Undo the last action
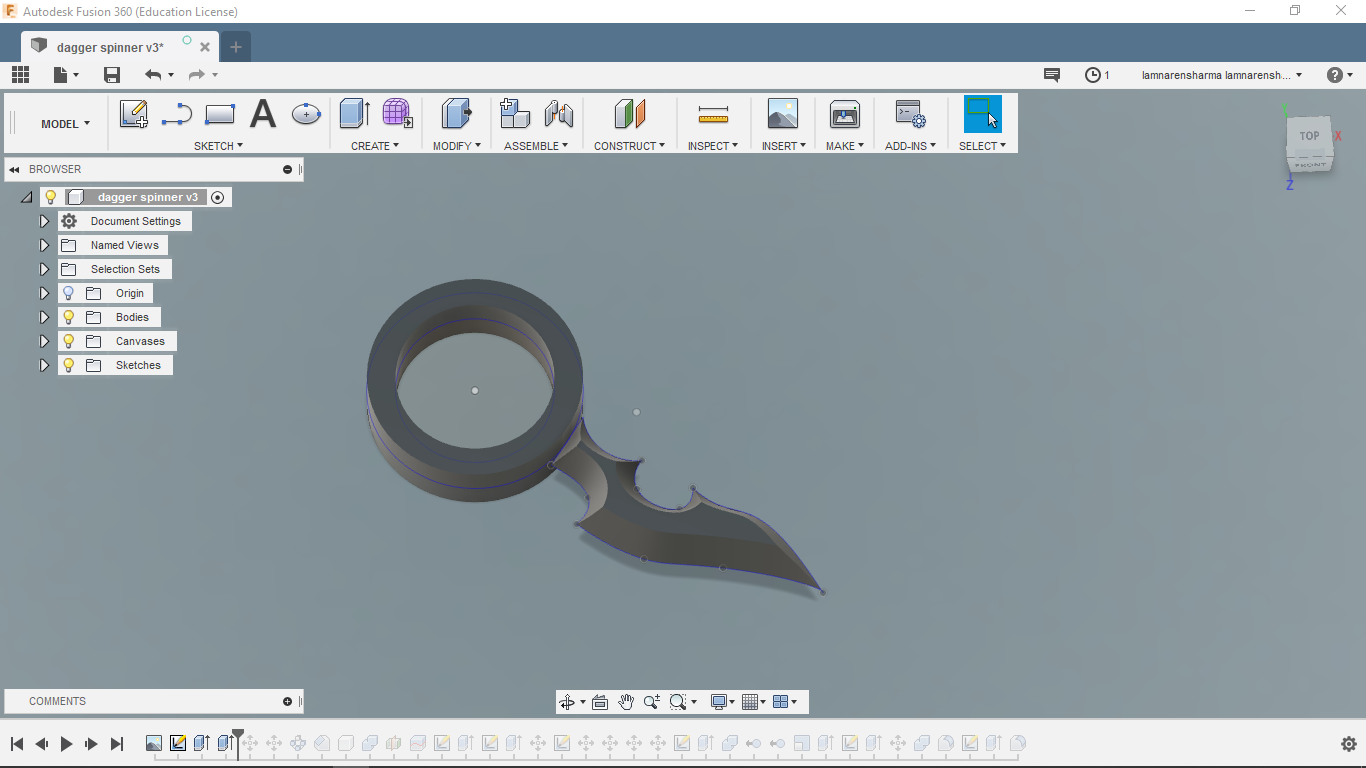1366x768 pixels. point(153,75)
